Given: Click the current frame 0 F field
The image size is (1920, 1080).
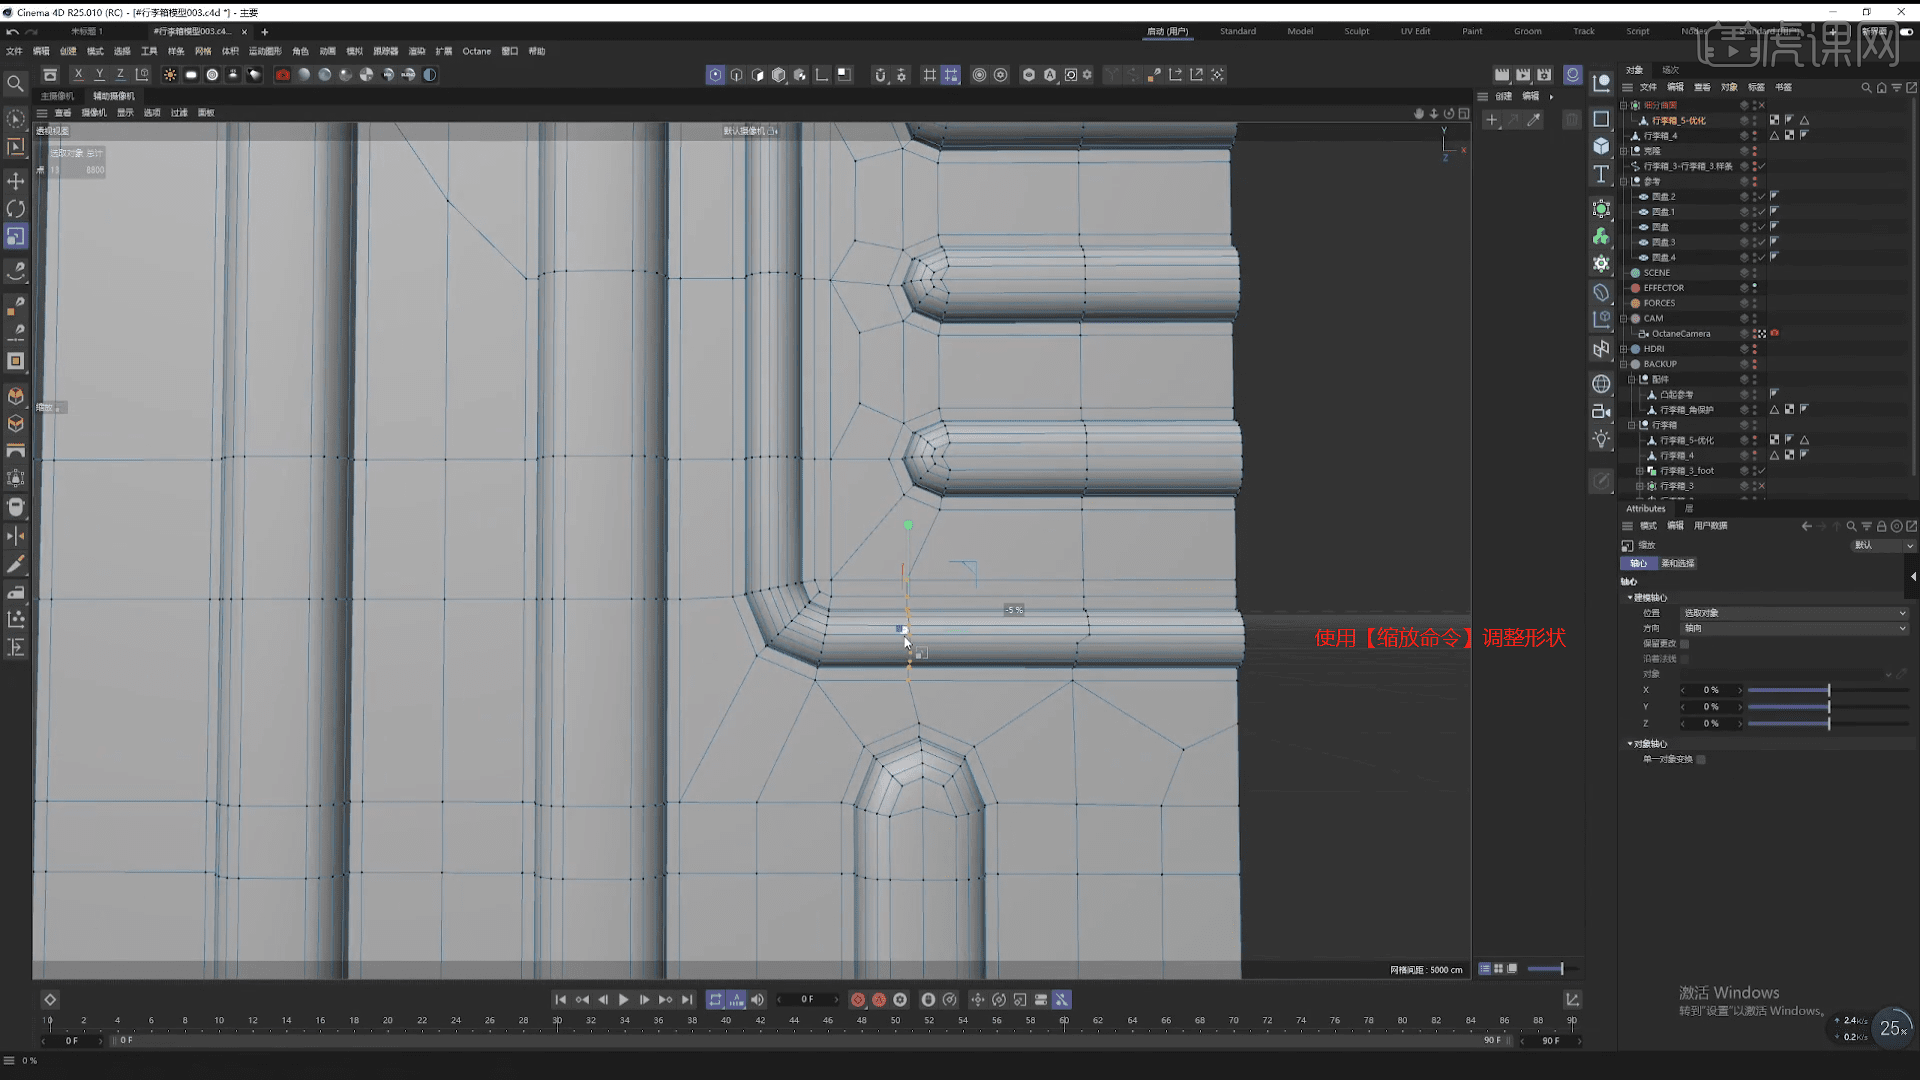Looking at the screenshot, I should 807,1000.
